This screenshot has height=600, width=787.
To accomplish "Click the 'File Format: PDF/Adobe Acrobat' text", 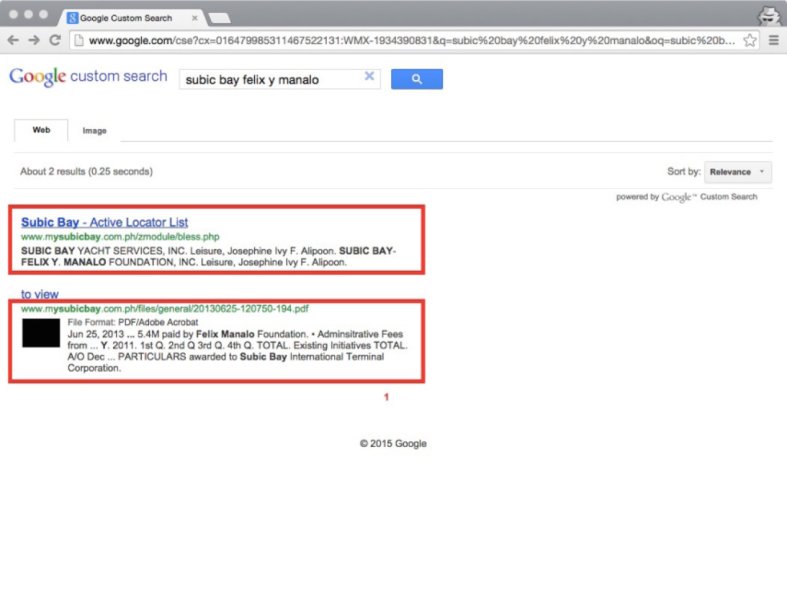I will tap(133, 322).
